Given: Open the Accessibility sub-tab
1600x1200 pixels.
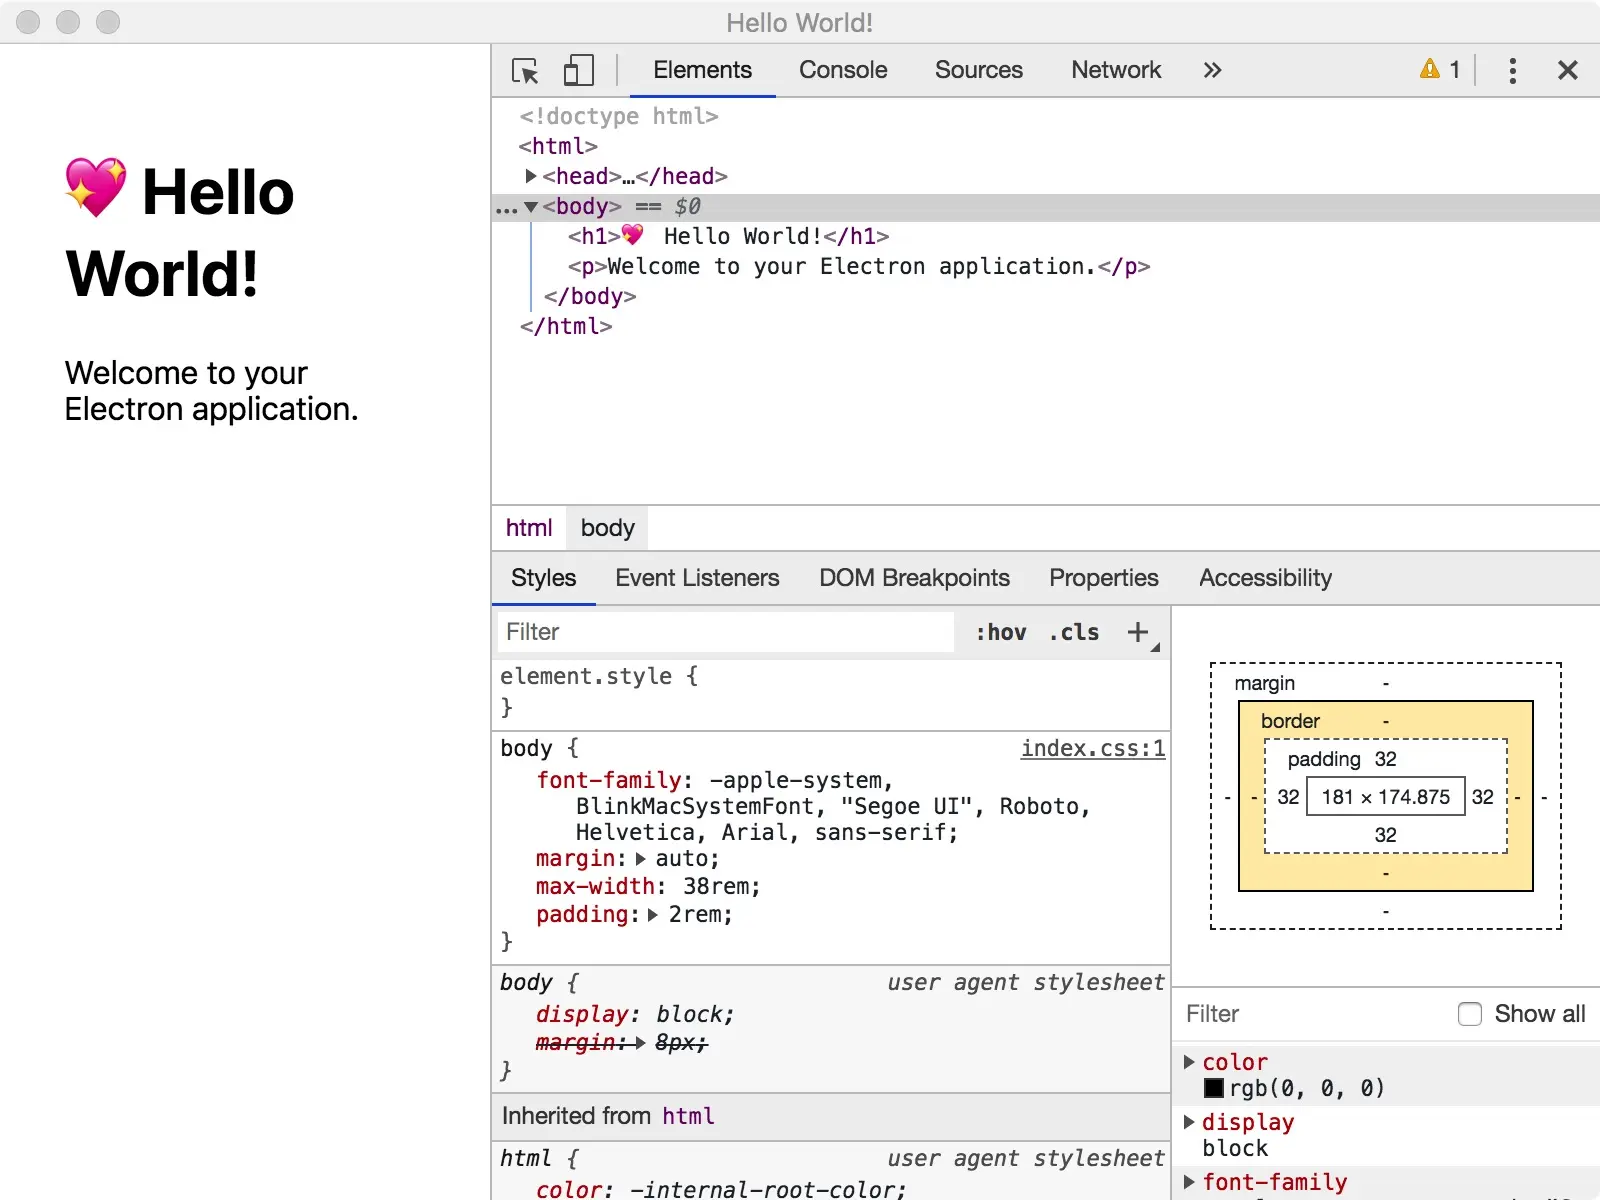Looking at the screenshot, I should (x=1265, y=578).
